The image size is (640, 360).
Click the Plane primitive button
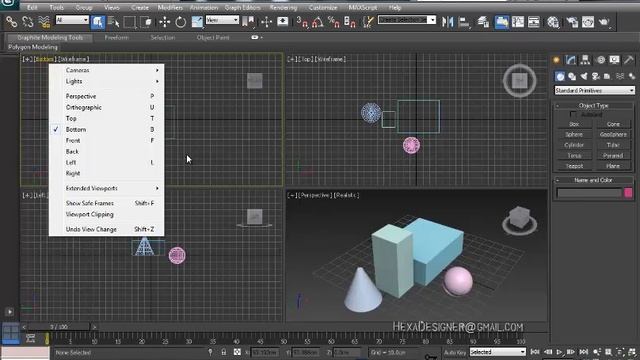[x=613, y=166]
